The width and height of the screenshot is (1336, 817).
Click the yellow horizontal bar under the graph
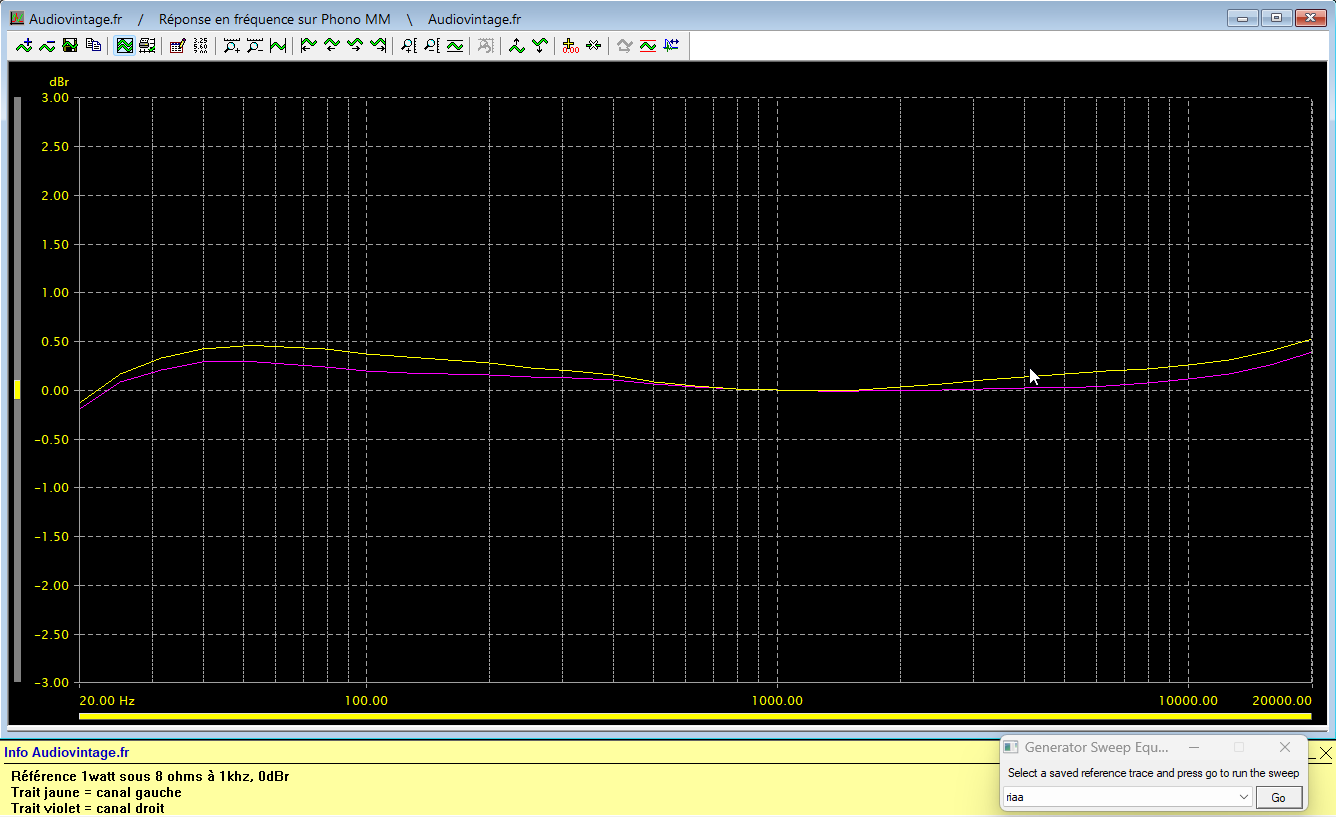pyautogui.click(x=694, y=716)
